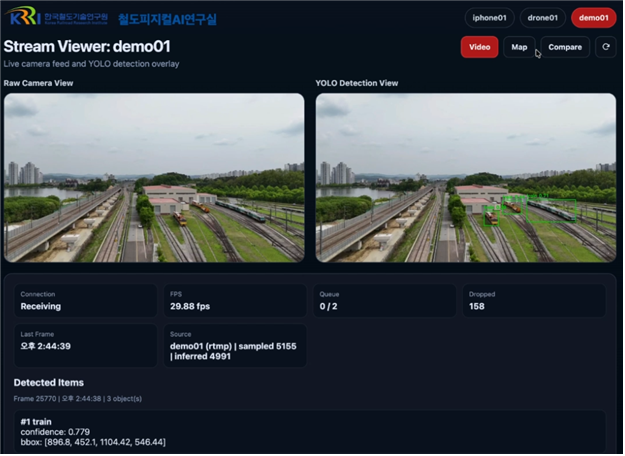The height and width of the screenshot is (456, 625).
Task: Select the #1 train detected item
Action: [311, 432]
